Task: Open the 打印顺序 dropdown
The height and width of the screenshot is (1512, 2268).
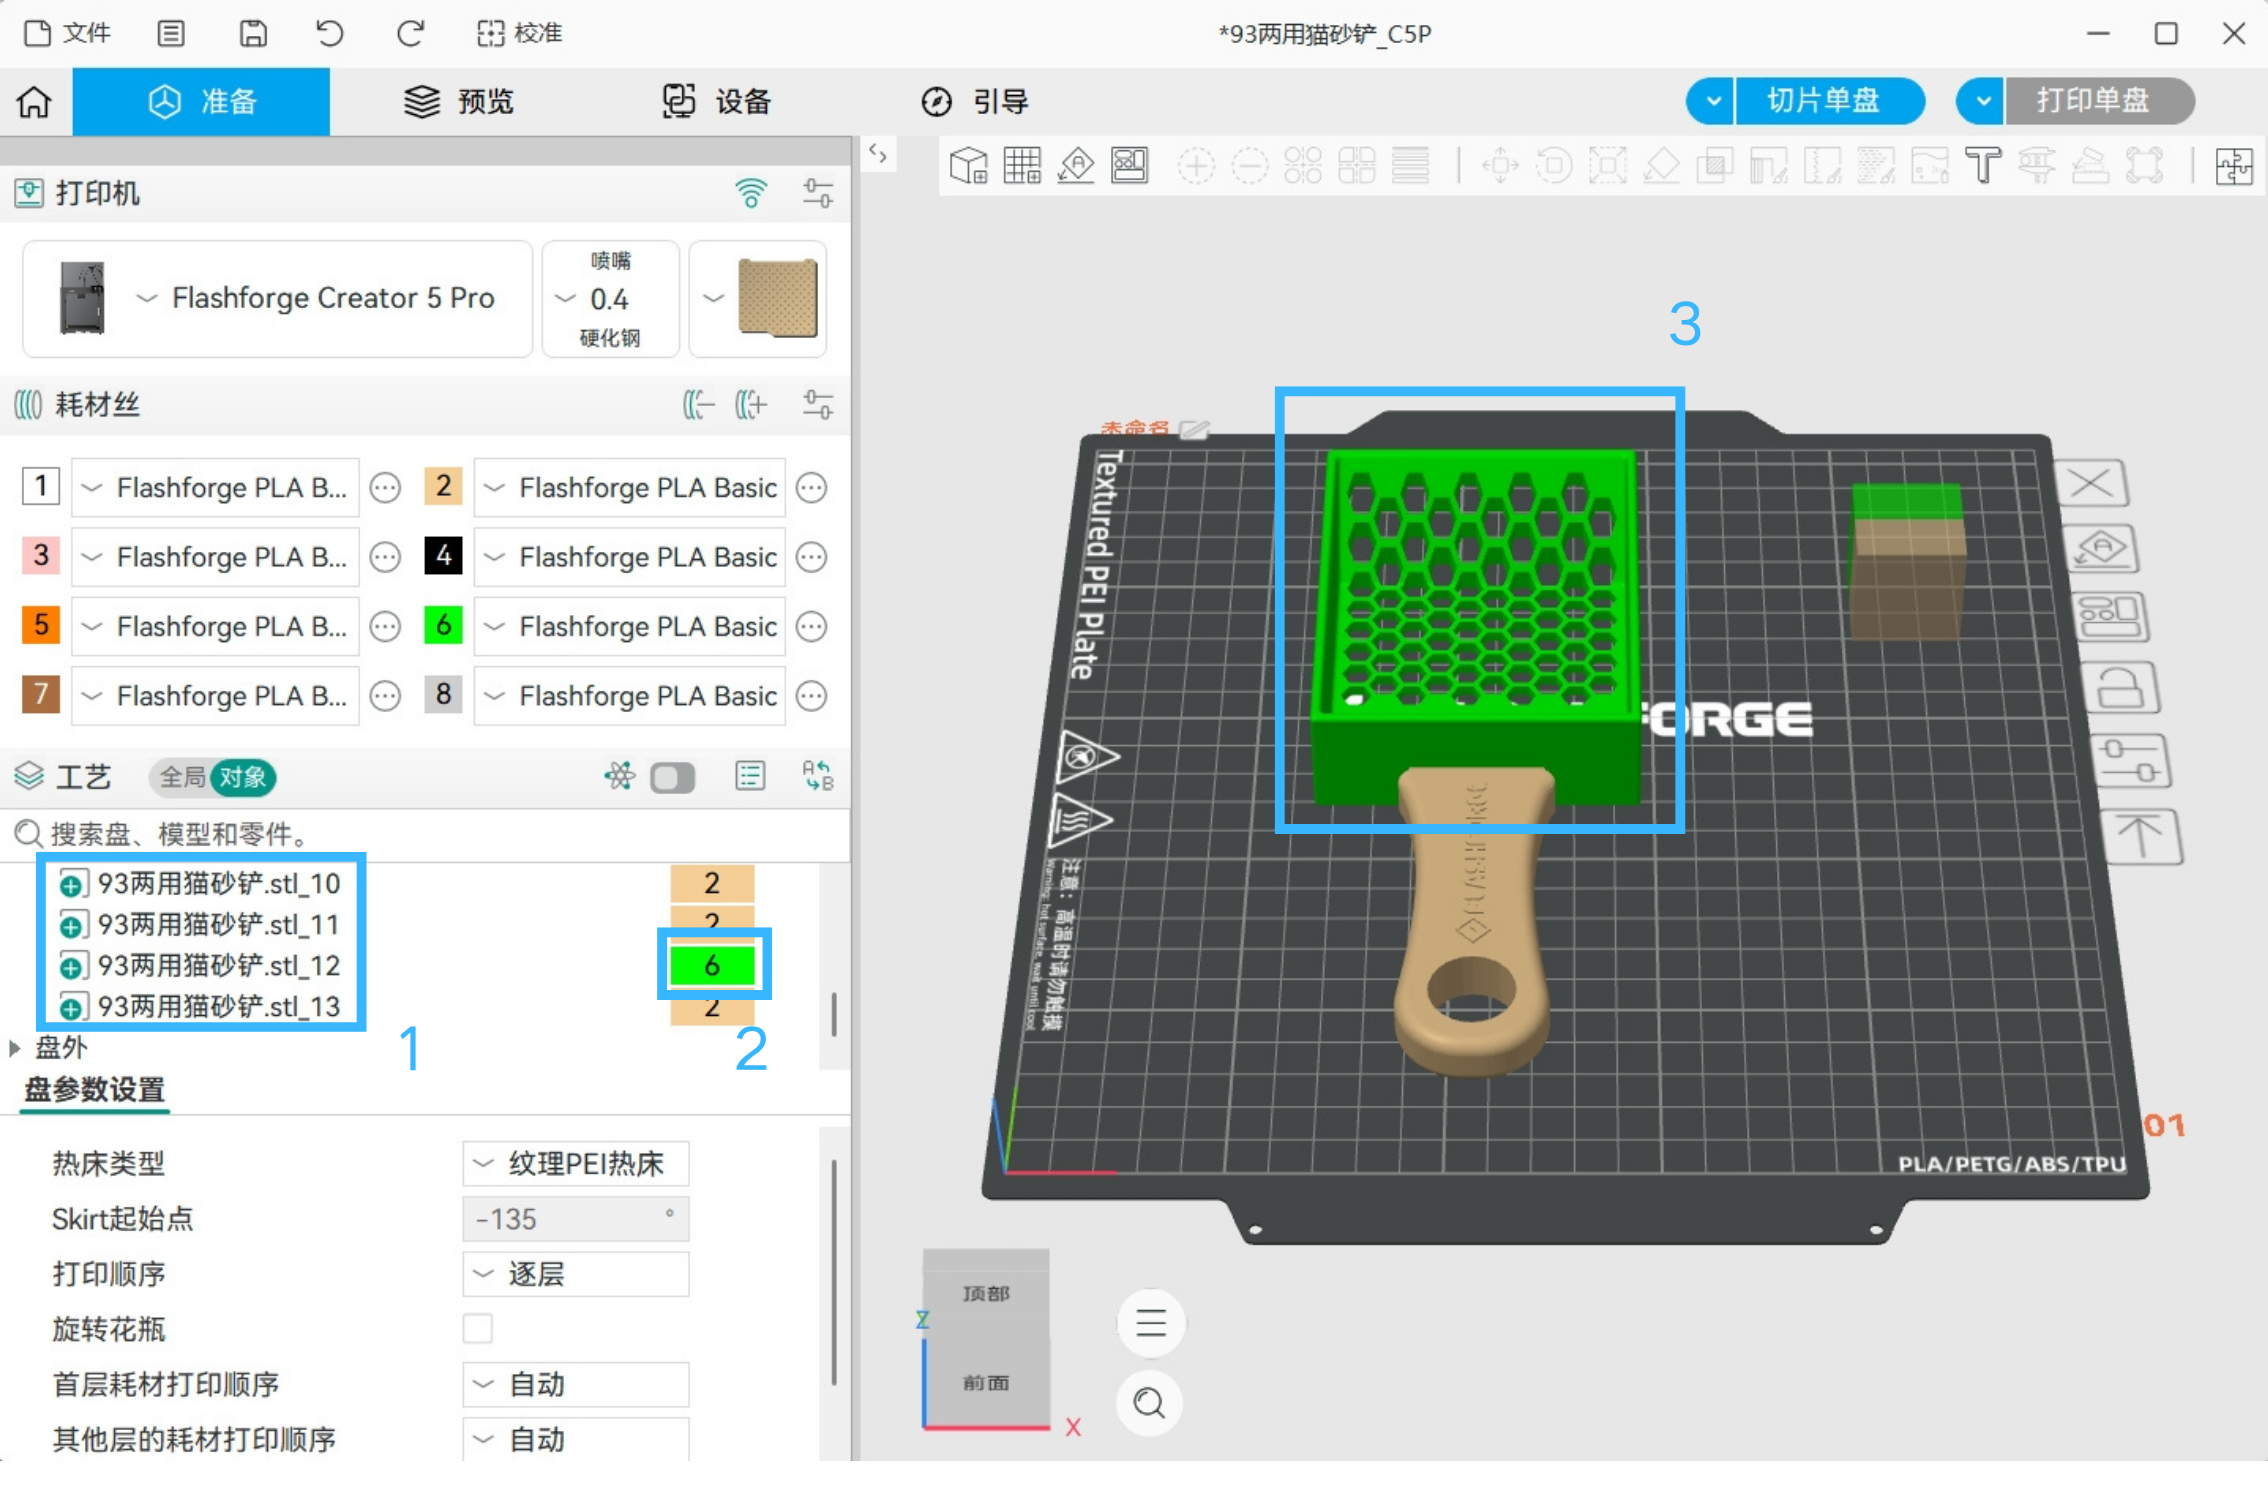Action: pos(576,1274)
